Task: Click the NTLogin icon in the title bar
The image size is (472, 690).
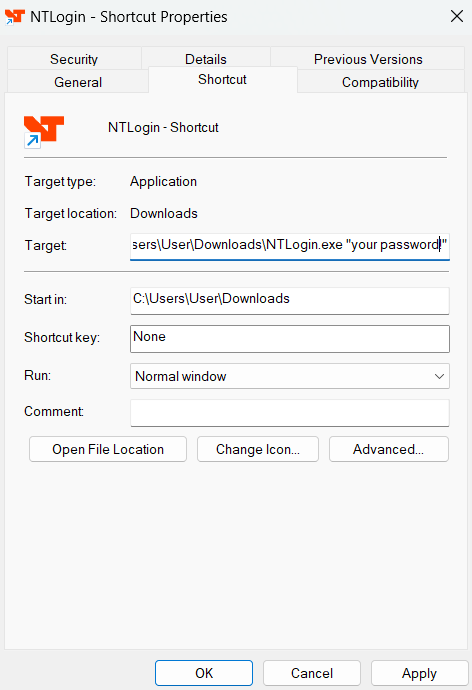Action: click(15, 17)
